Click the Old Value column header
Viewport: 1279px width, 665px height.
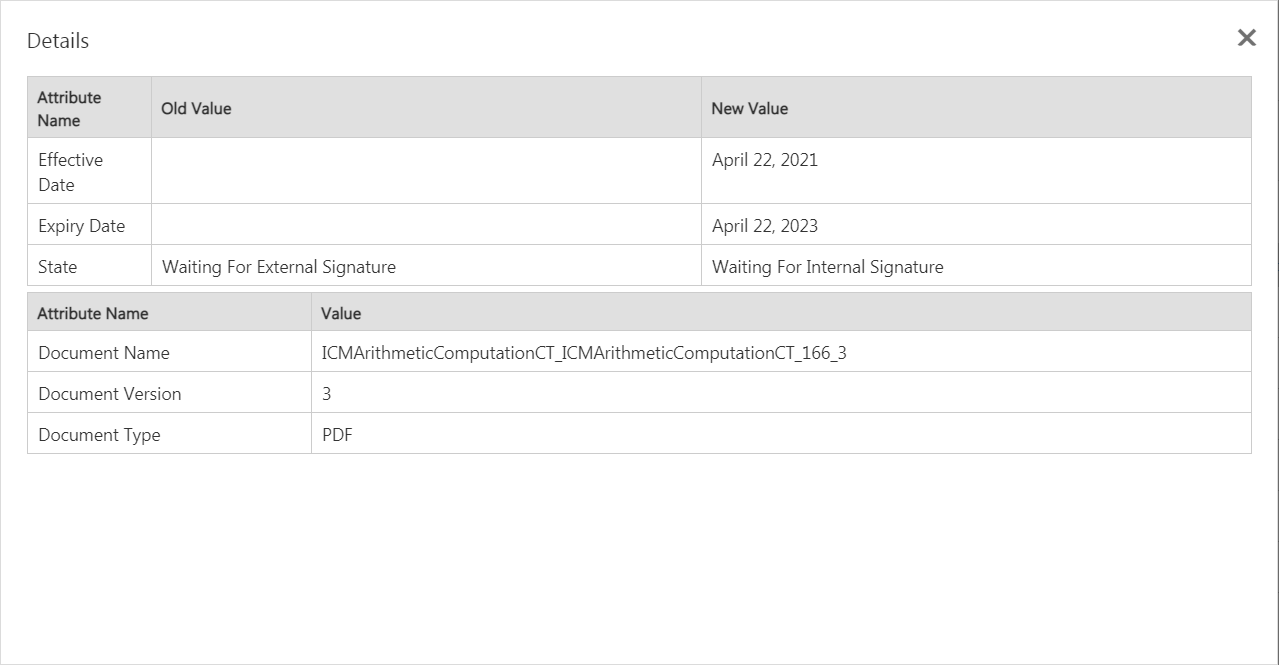[196, 108]
